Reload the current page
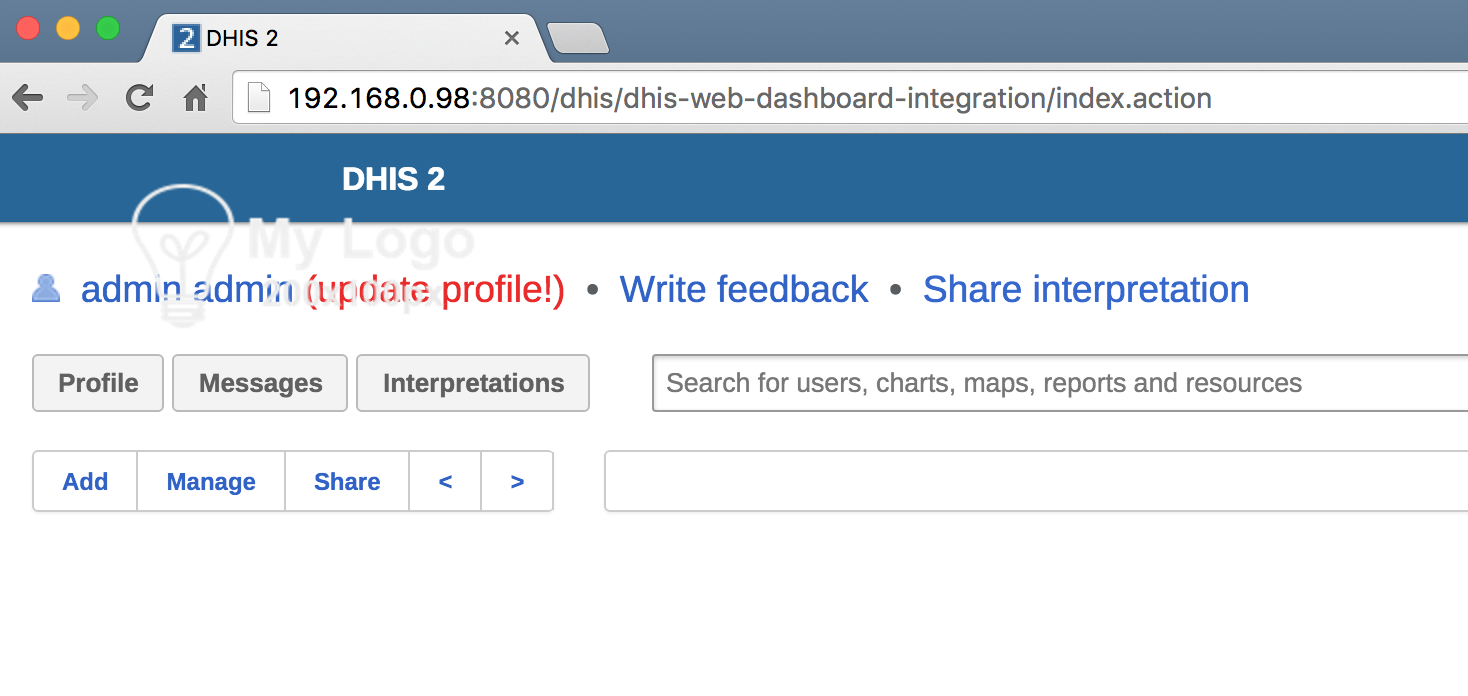 [x=139, y=98]
